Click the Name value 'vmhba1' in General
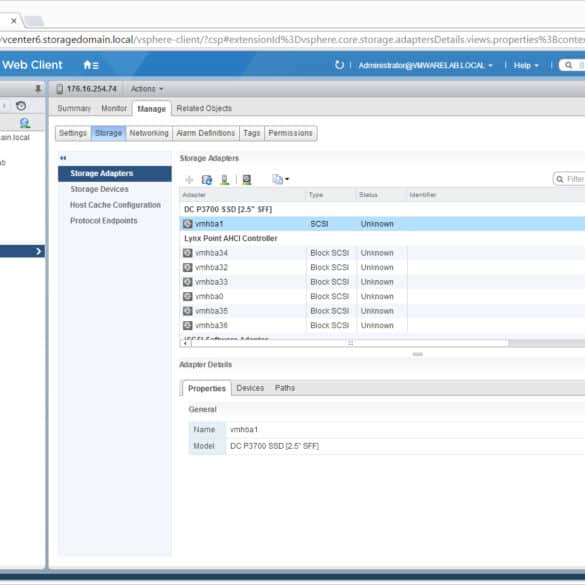This screenshot has width=585, height=585. (x=244, y=429)
